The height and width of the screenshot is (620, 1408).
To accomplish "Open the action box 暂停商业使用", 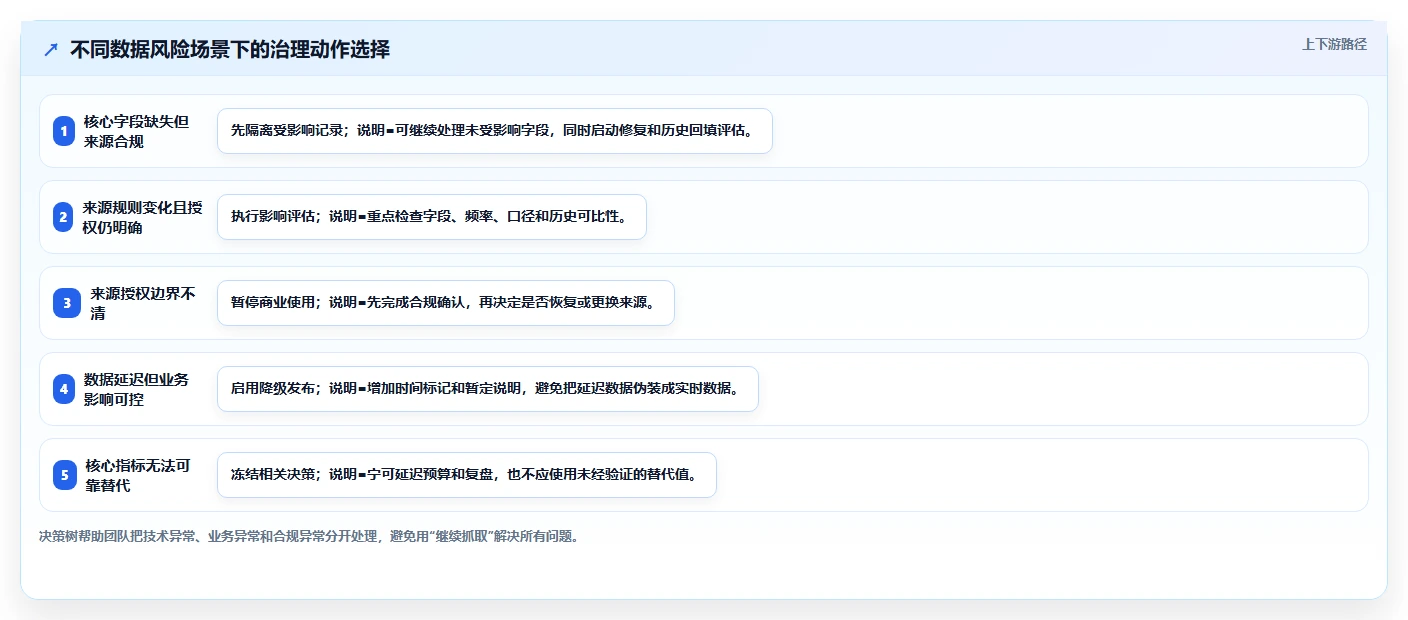I will coord(446,303).
